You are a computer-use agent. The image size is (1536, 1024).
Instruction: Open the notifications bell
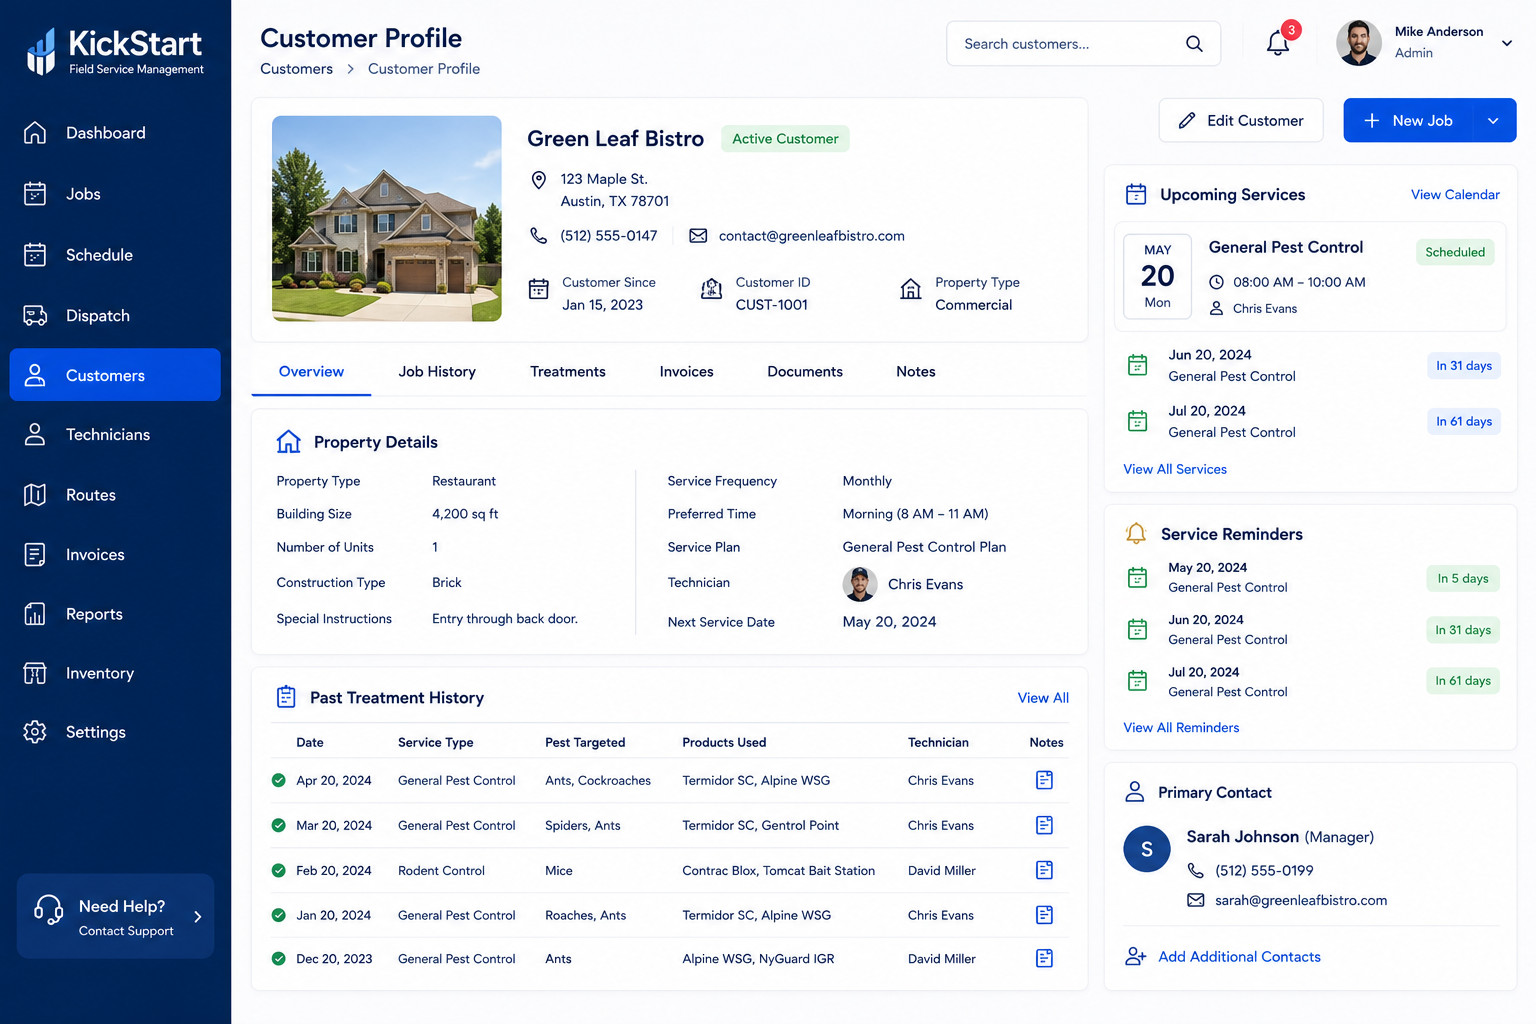pyautogui.click(x=1277, y=43)
